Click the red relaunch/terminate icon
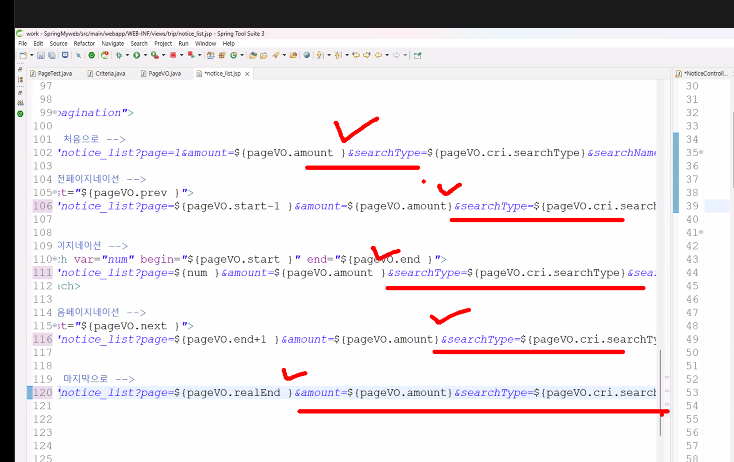 click(x=191, y=55)
